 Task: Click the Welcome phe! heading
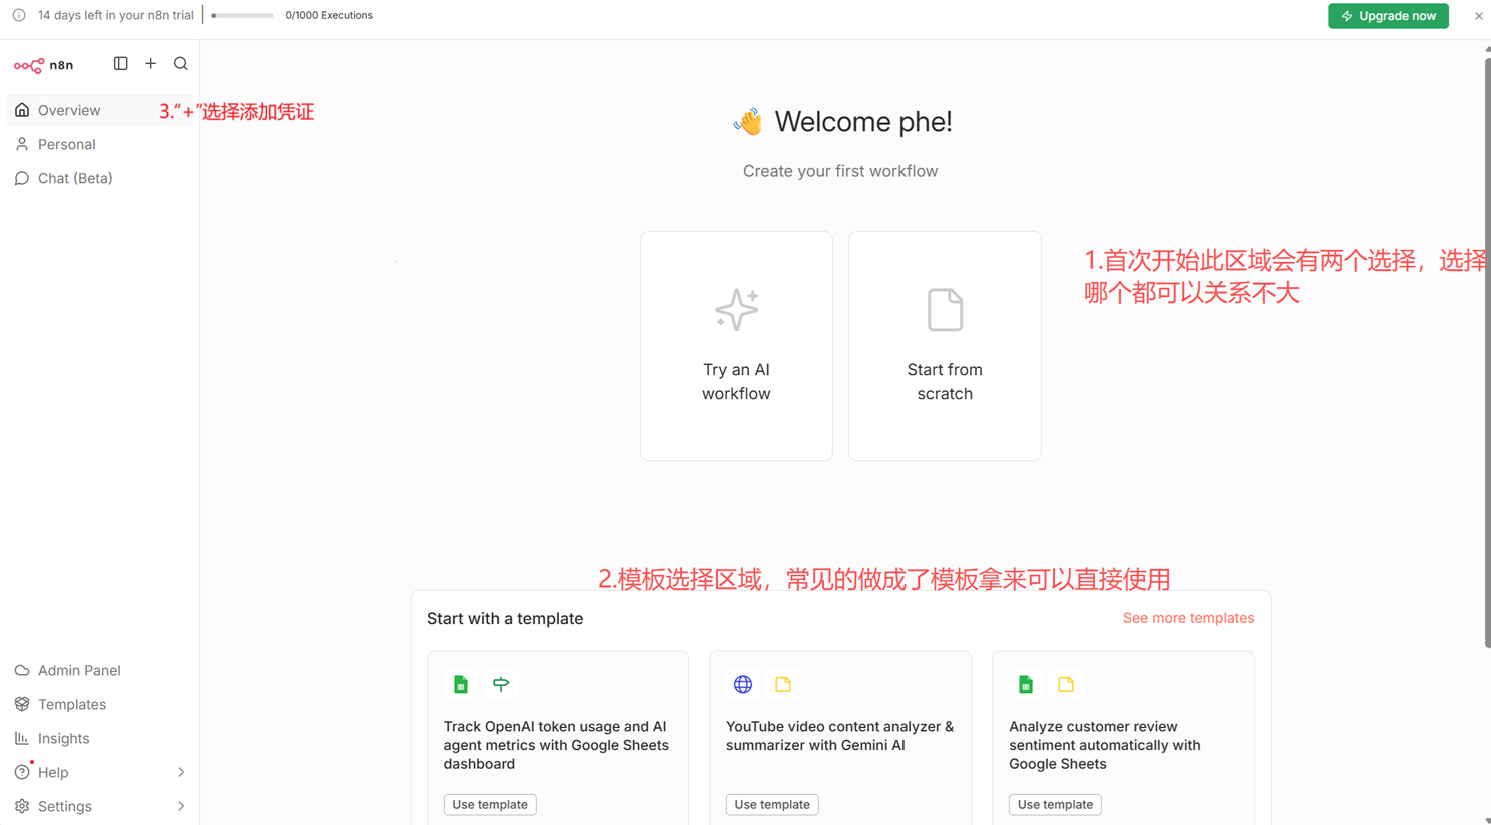pos(863,122)
